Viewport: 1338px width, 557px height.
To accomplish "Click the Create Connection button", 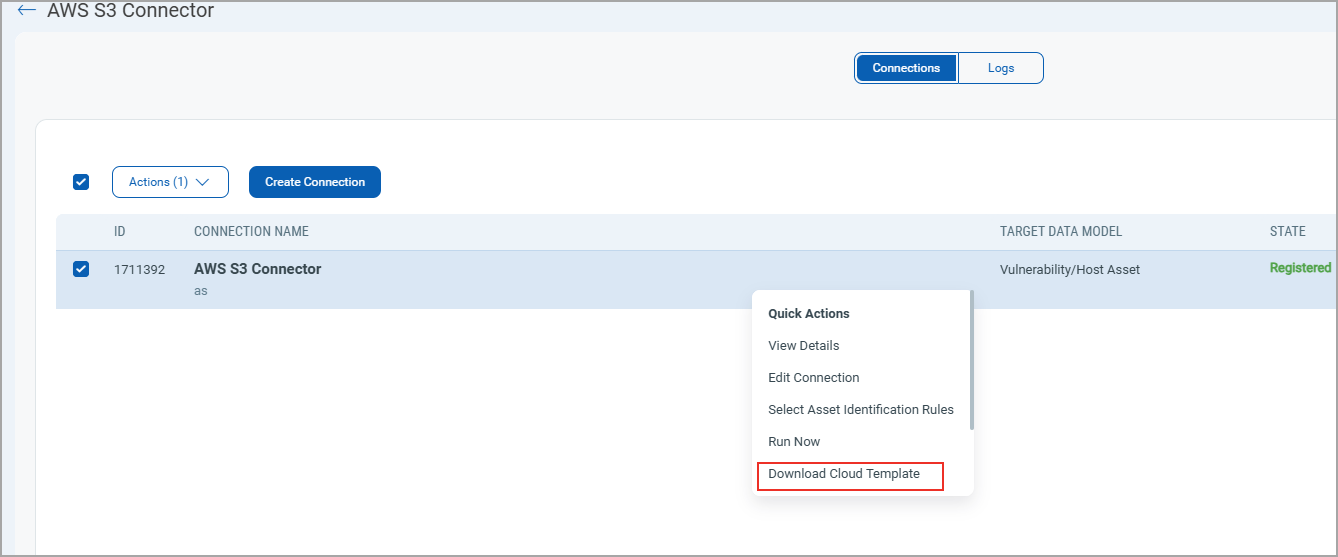I will (x=315, y=182).
